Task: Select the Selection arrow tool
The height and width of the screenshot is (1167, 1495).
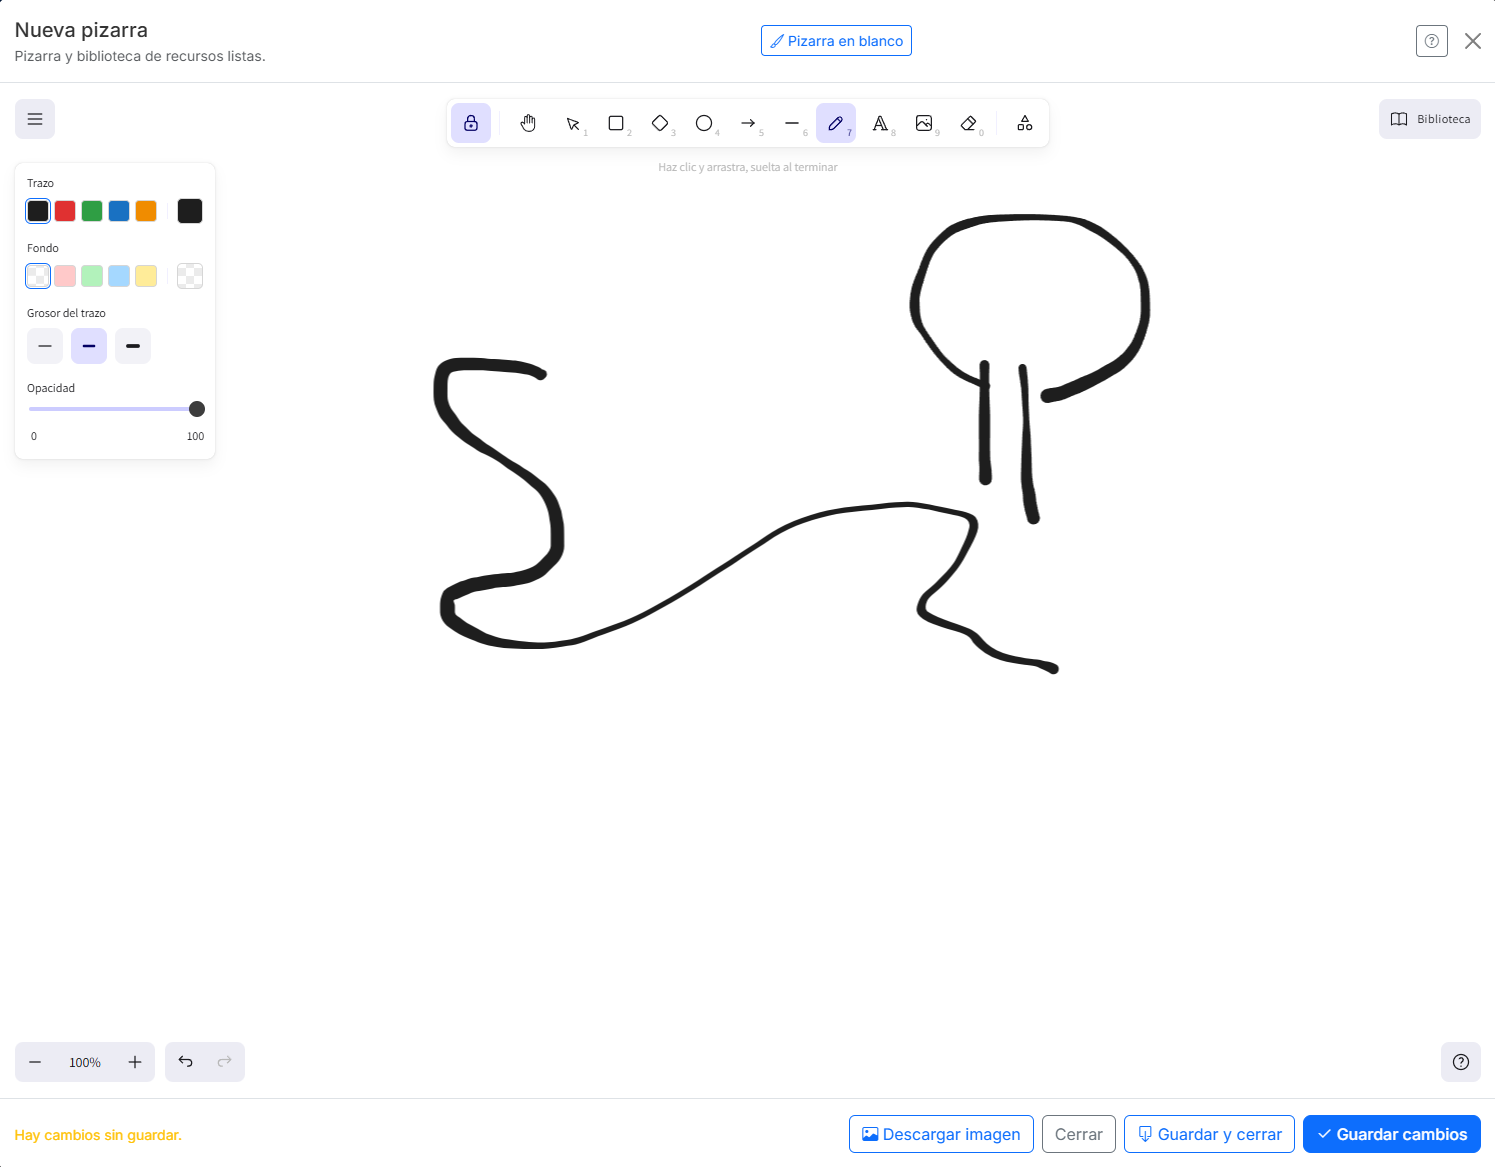Action: [x=572, y=123]
